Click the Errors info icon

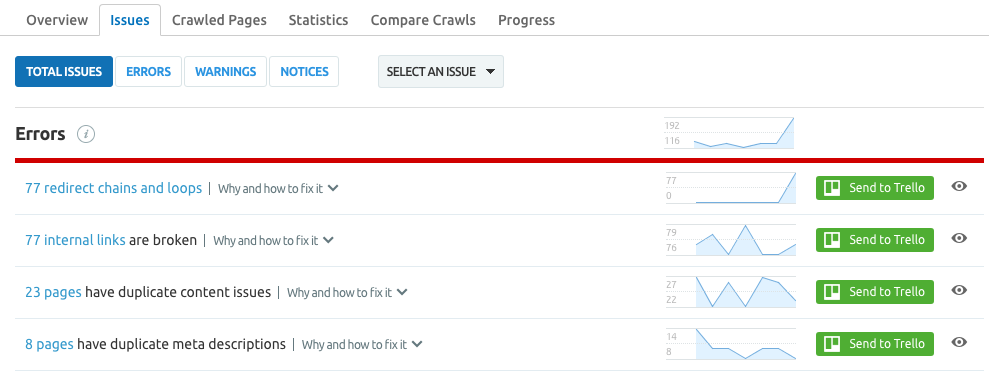coord(86,134)
